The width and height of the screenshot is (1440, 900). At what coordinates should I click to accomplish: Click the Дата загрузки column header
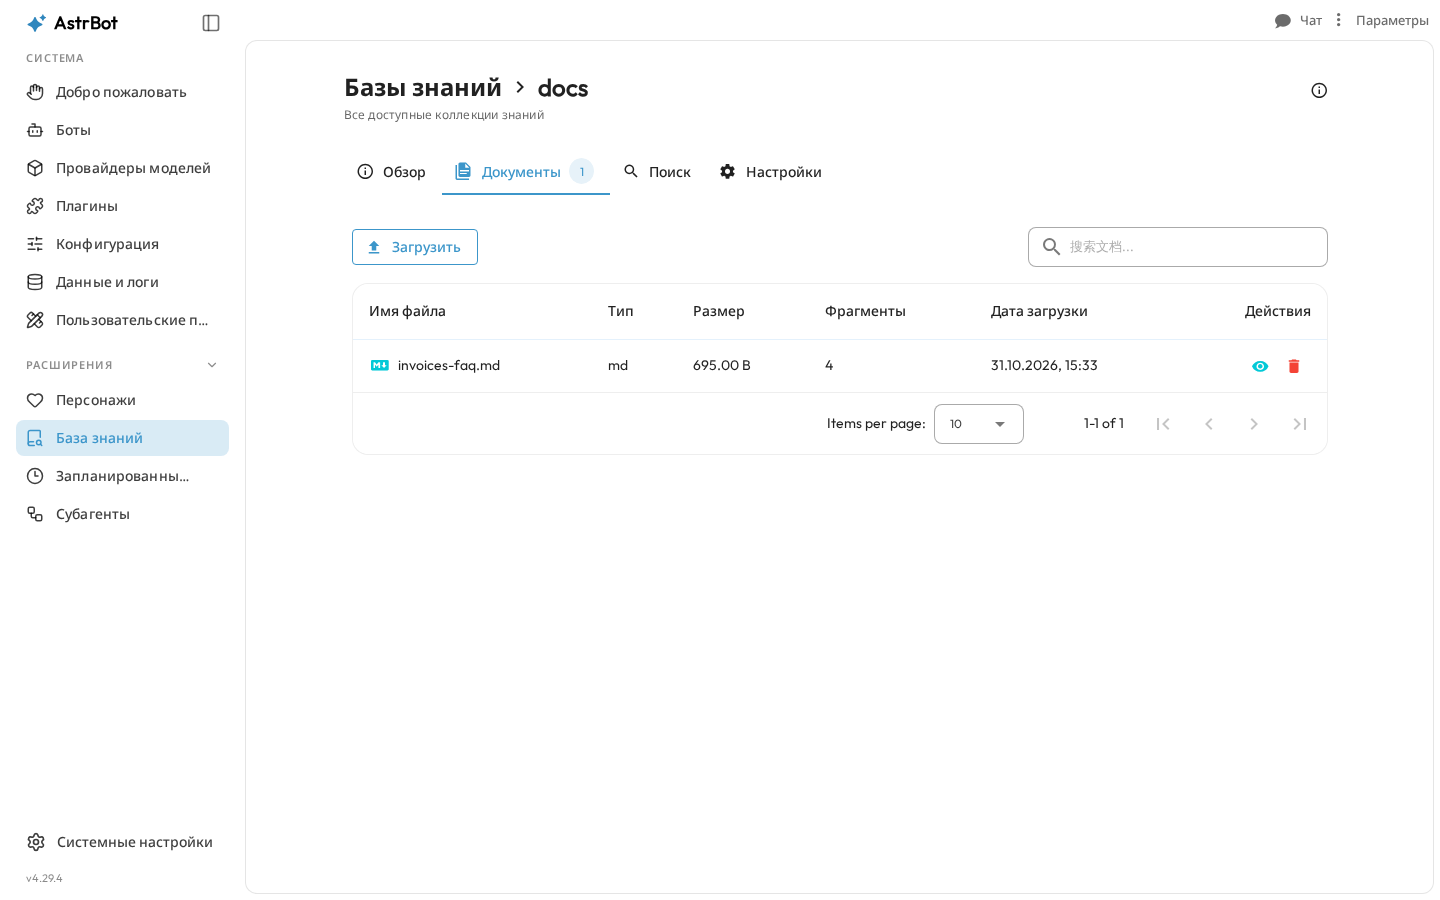[x=1039, y=311]
